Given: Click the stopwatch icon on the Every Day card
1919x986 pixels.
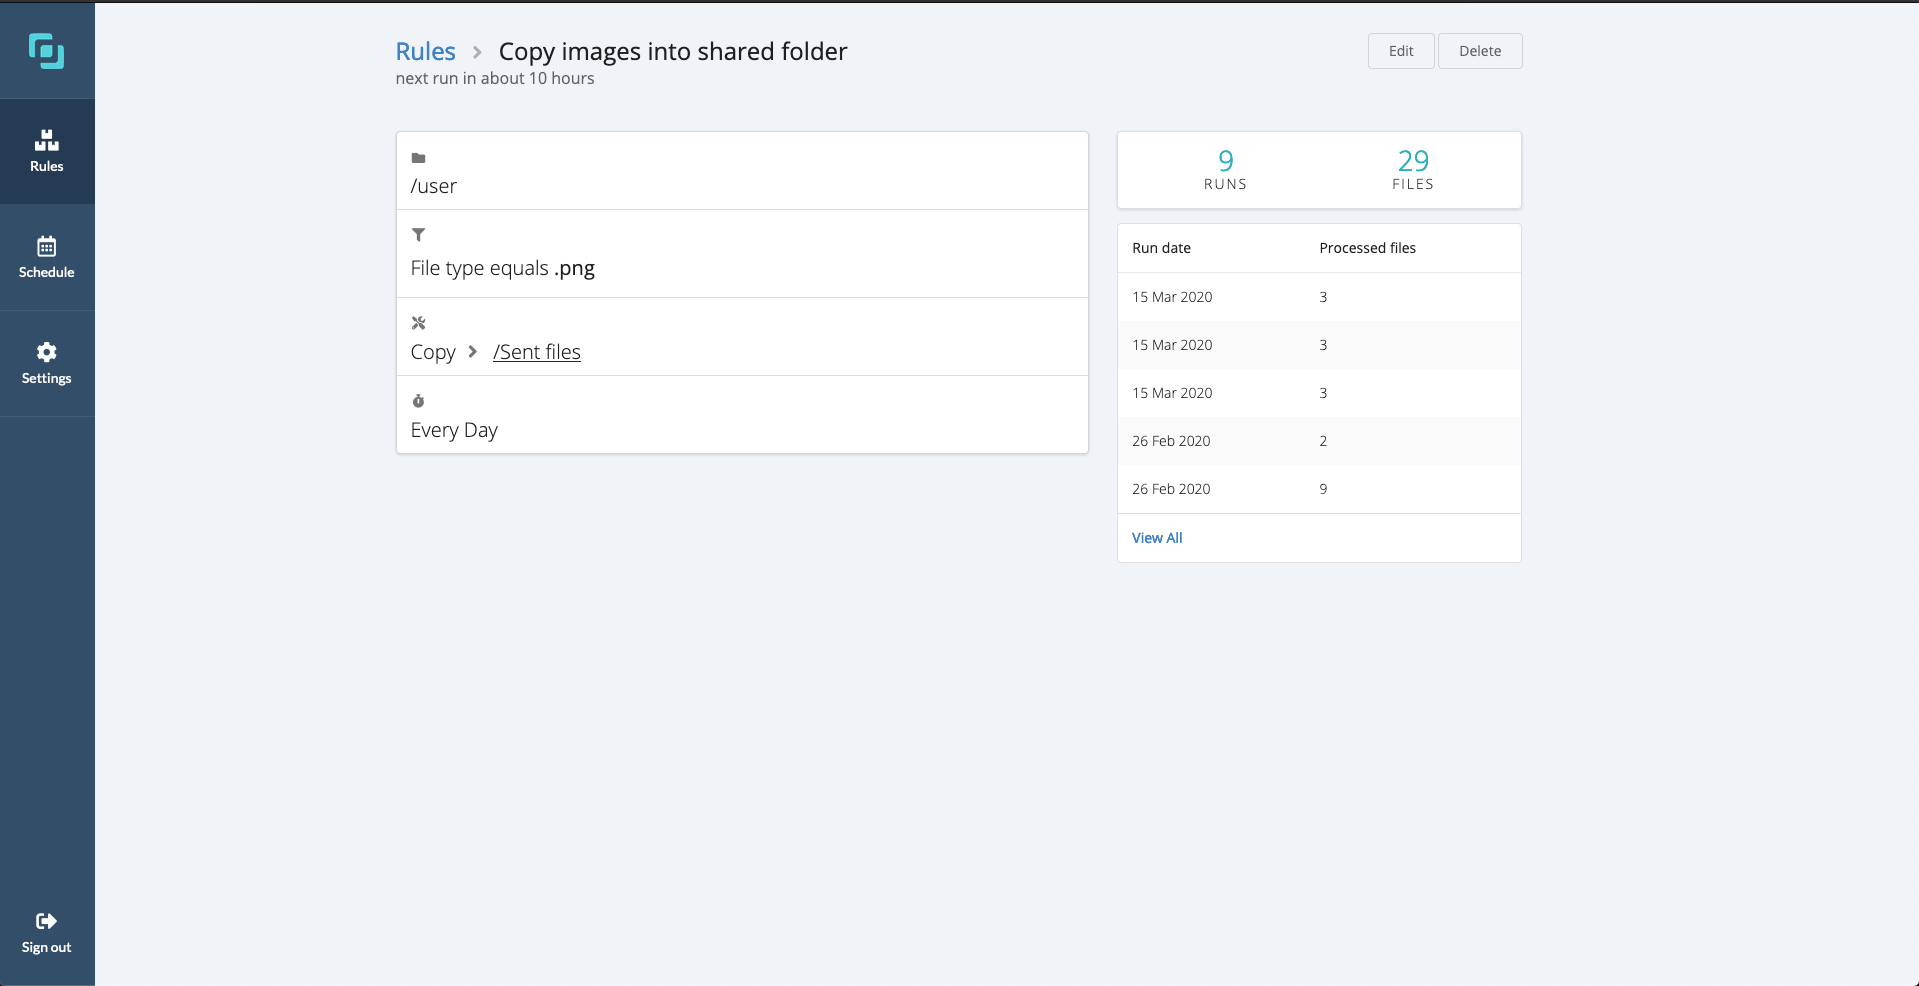Looking at the screenshot, I should point(418,400).
